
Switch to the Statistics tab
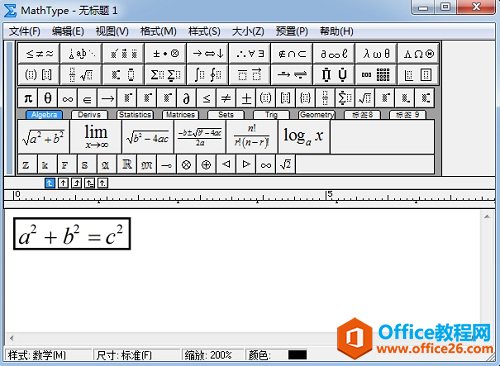click(x=135, y=115)
